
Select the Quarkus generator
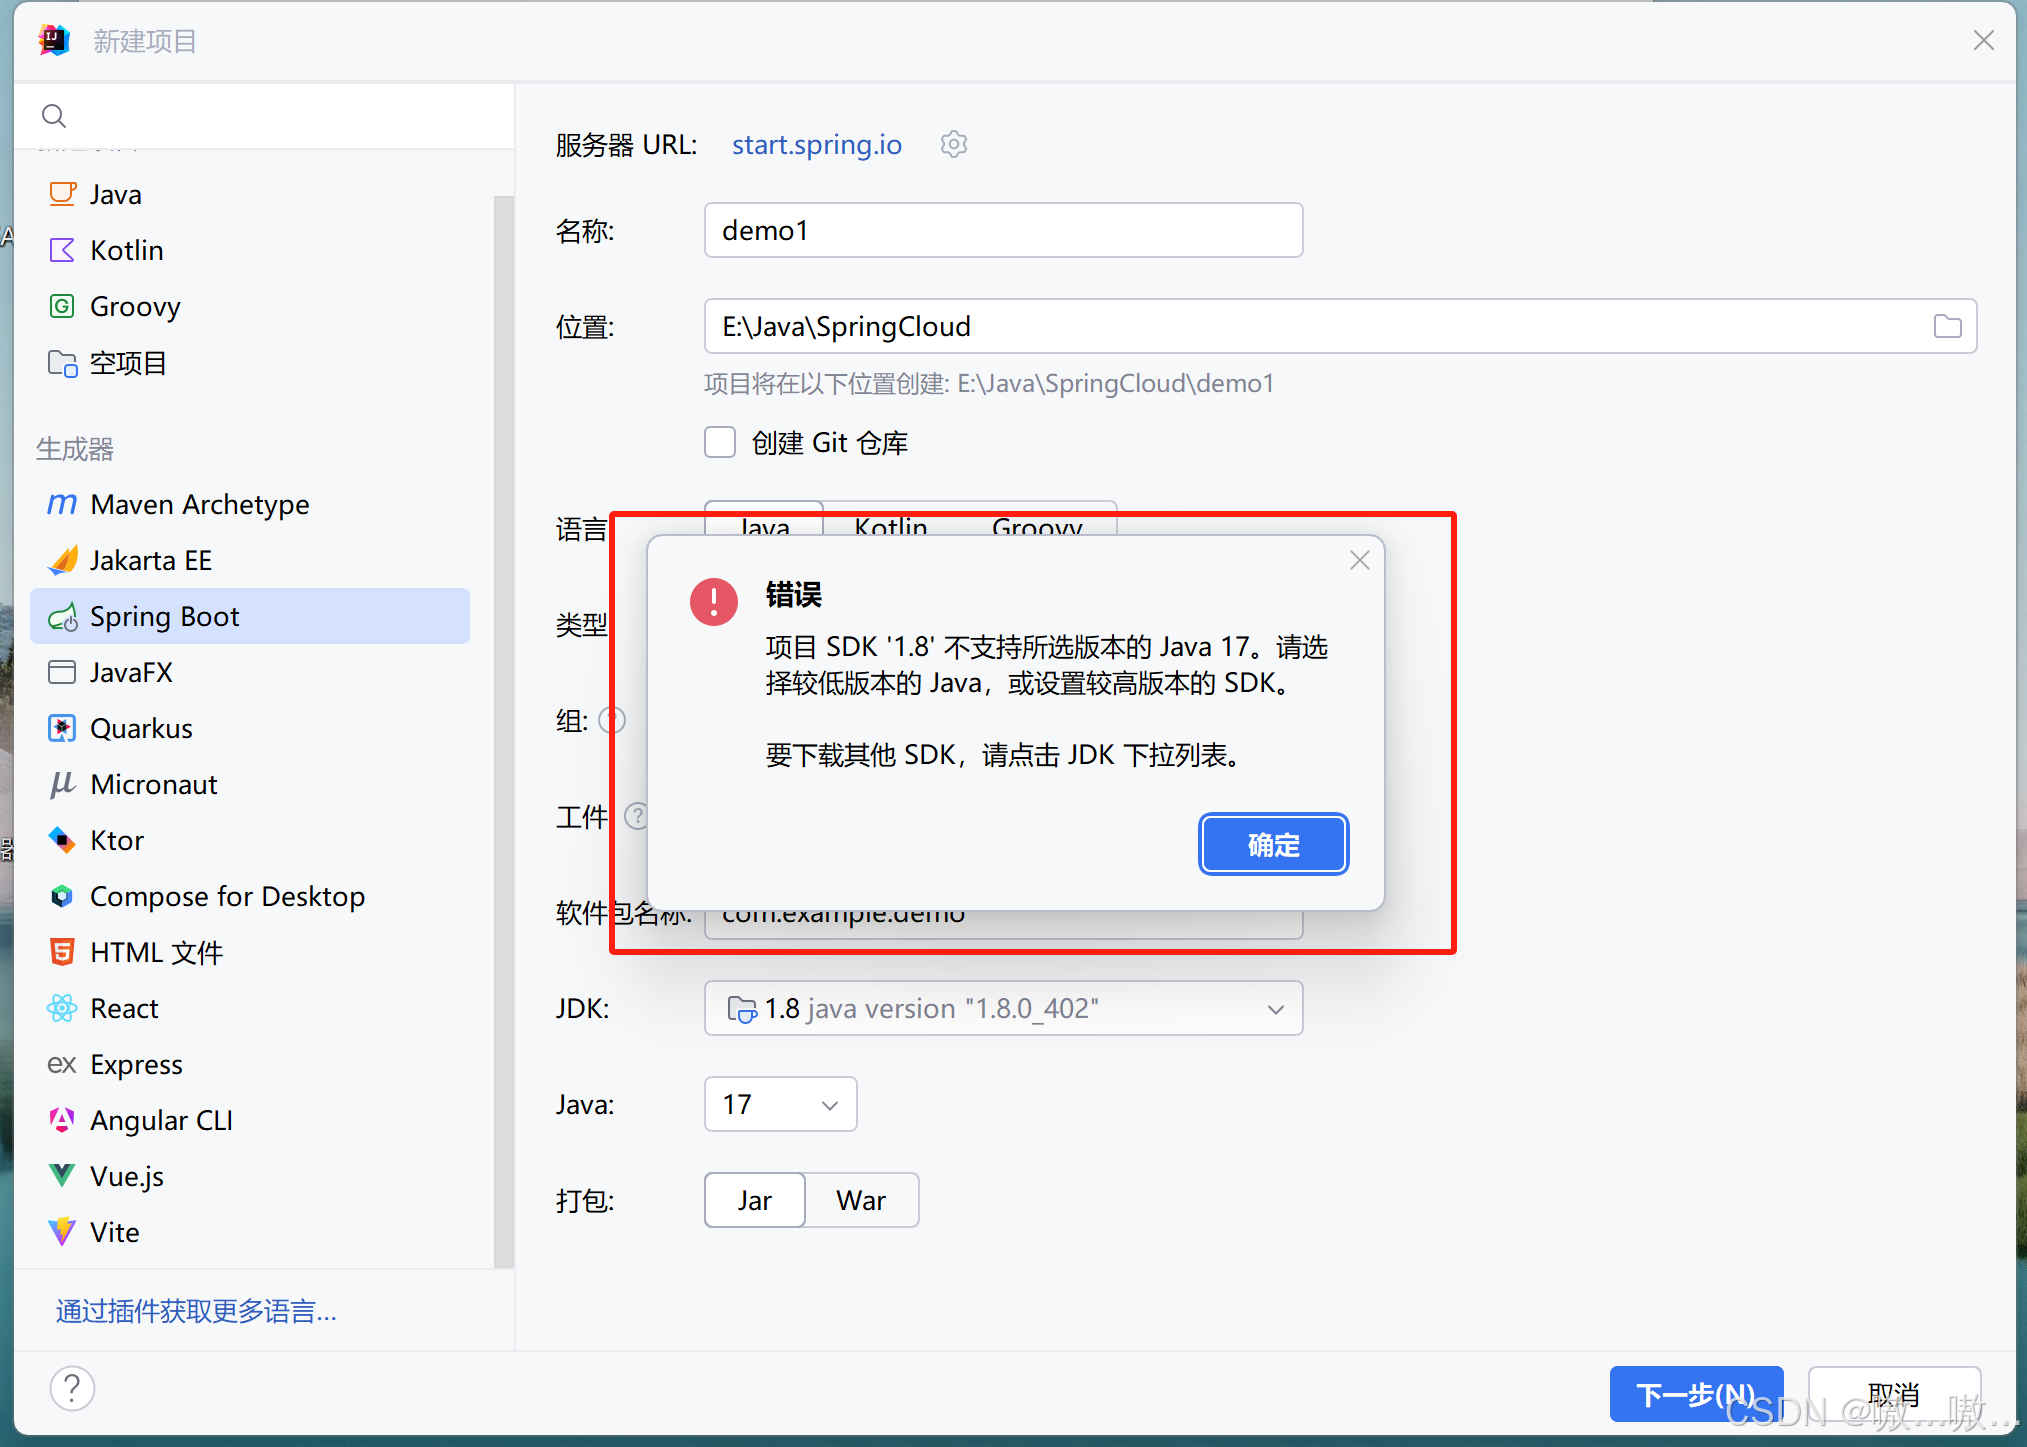[x=141, y=728]
